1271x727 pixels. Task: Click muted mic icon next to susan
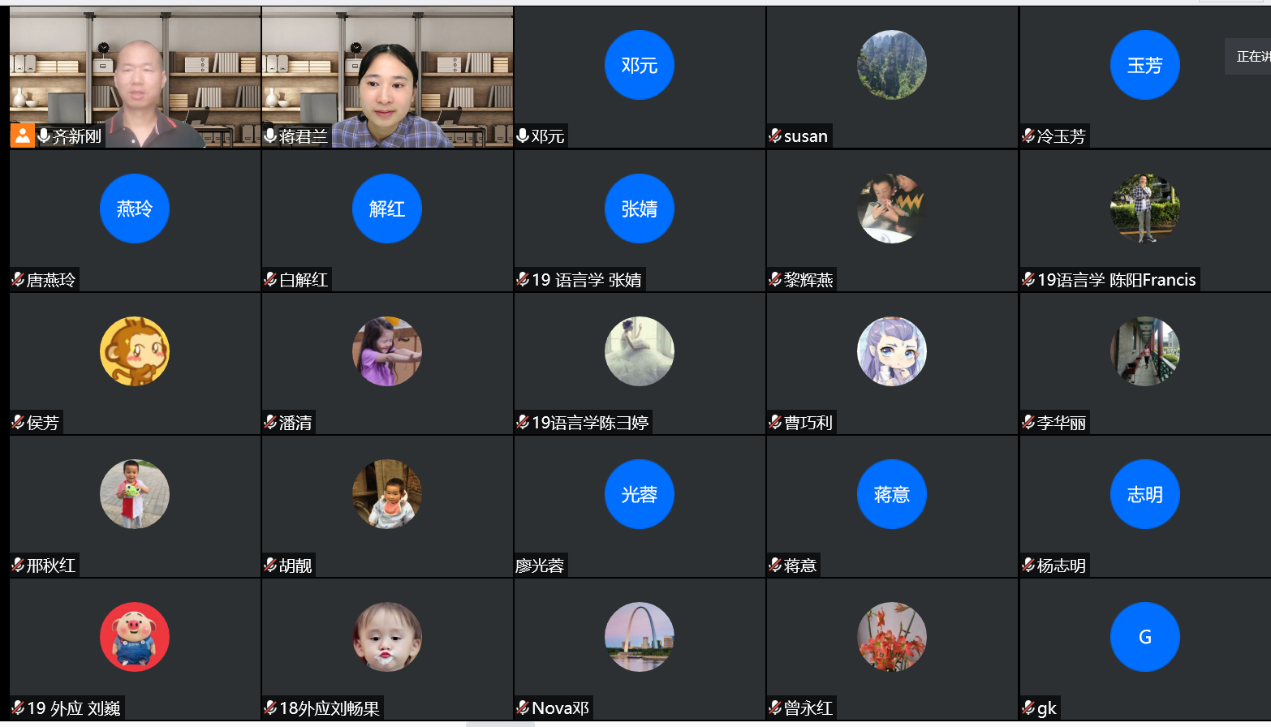775,136
